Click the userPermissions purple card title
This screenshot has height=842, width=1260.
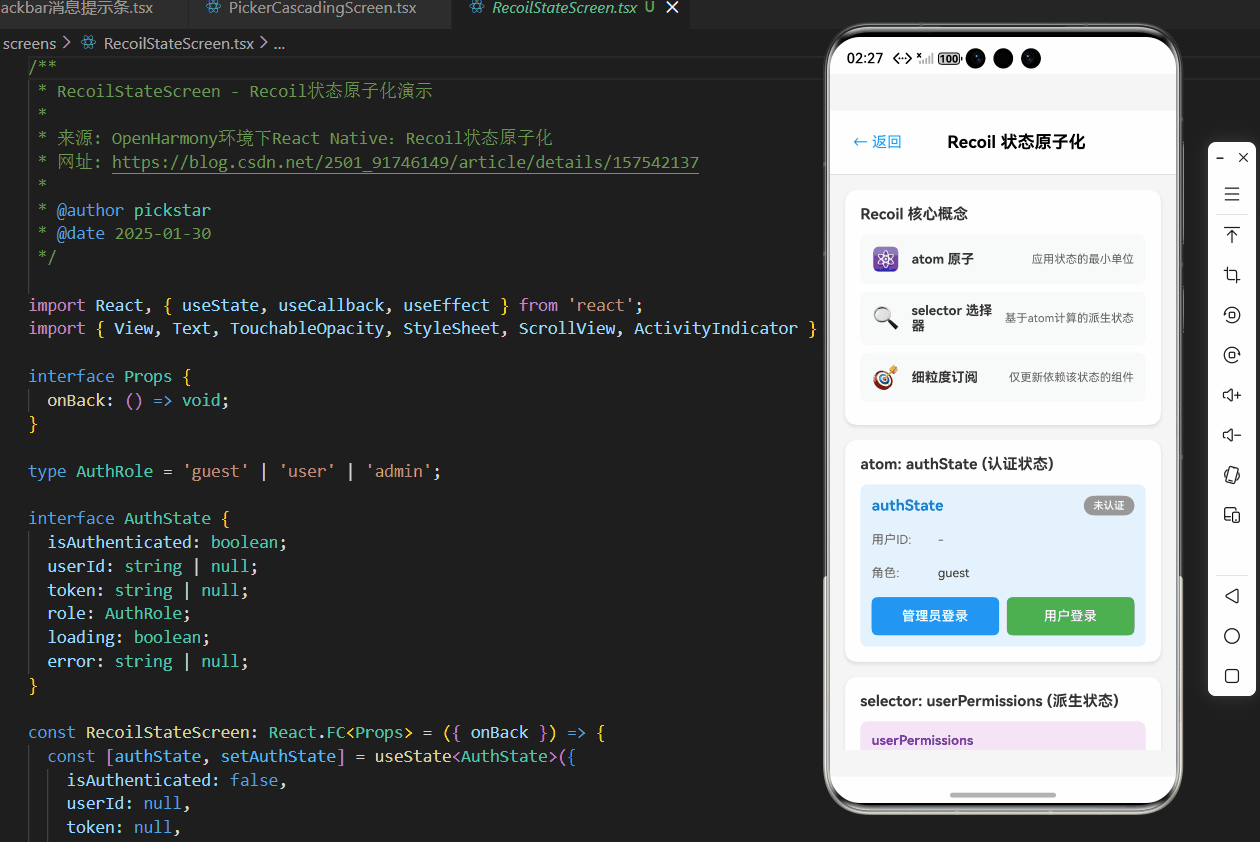(x=922, y=740)
